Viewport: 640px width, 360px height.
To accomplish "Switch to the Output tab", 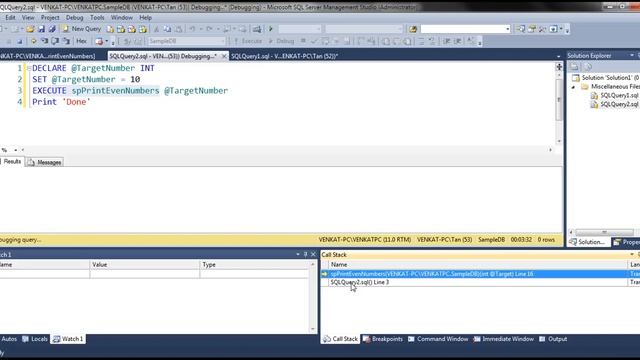I will tap(553, 339).
